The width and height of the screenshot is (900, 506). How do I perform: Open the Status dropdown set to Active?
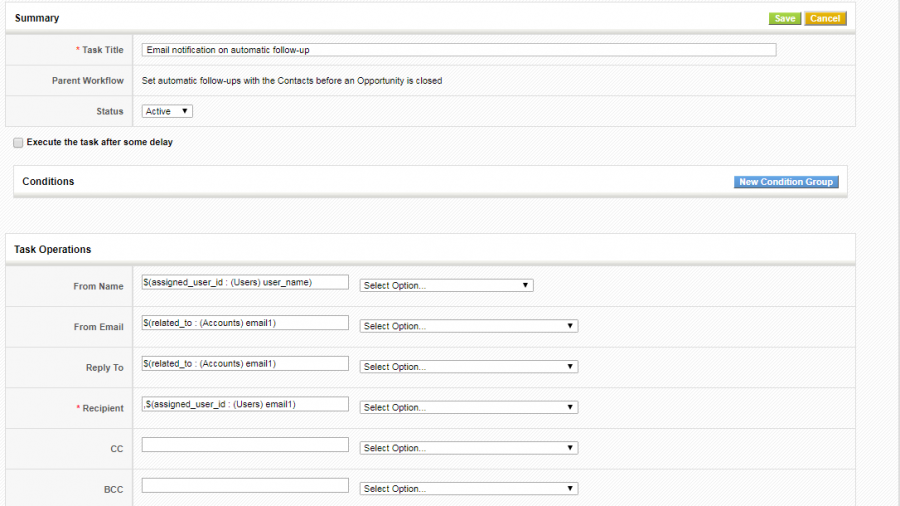(x=167, y=111)
